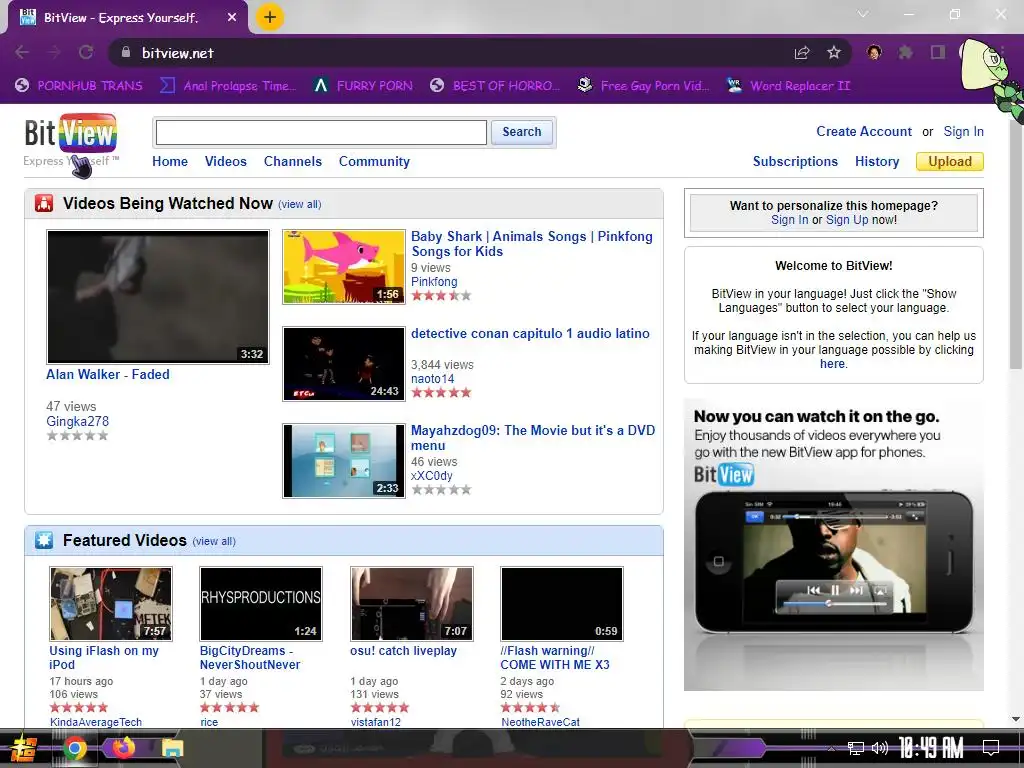View all Videos Being Watched Now
The width and height of the screenshot is (1024, 768).
click(300, 204)
